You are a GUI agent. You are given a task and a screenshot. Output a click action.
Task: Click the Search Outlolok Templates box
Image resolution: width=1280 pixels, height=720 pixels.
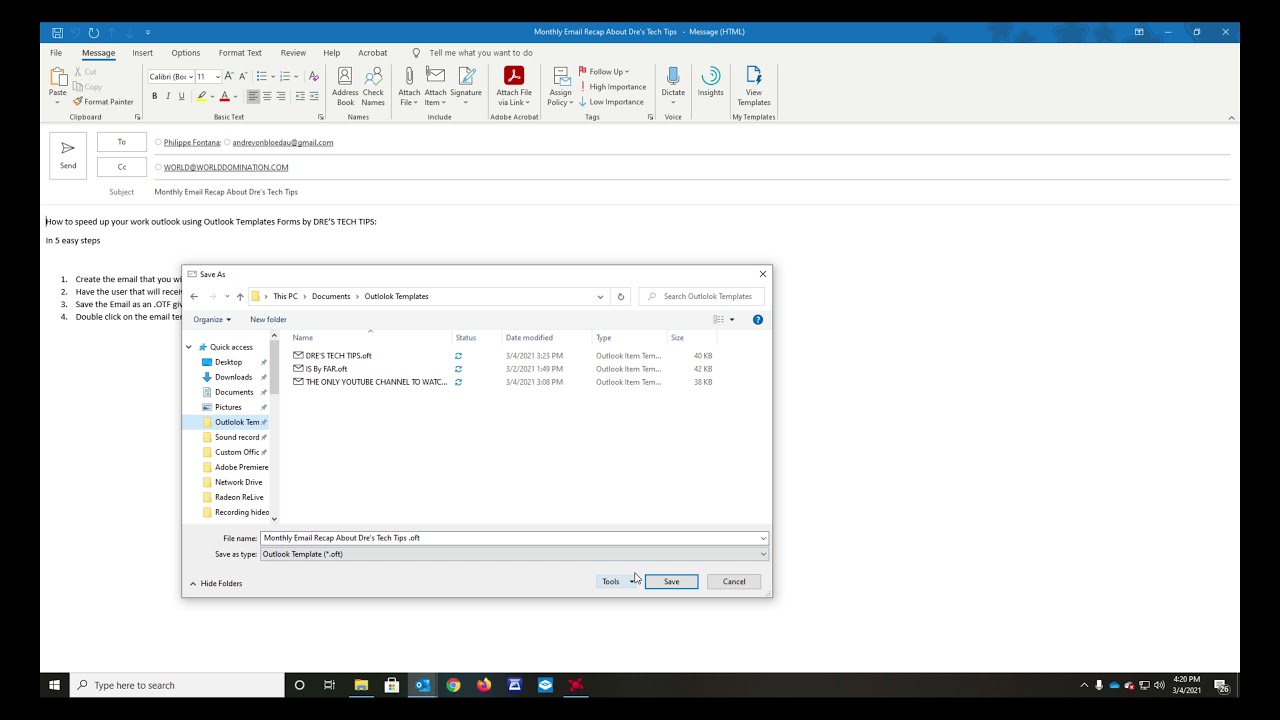(702, 296)
